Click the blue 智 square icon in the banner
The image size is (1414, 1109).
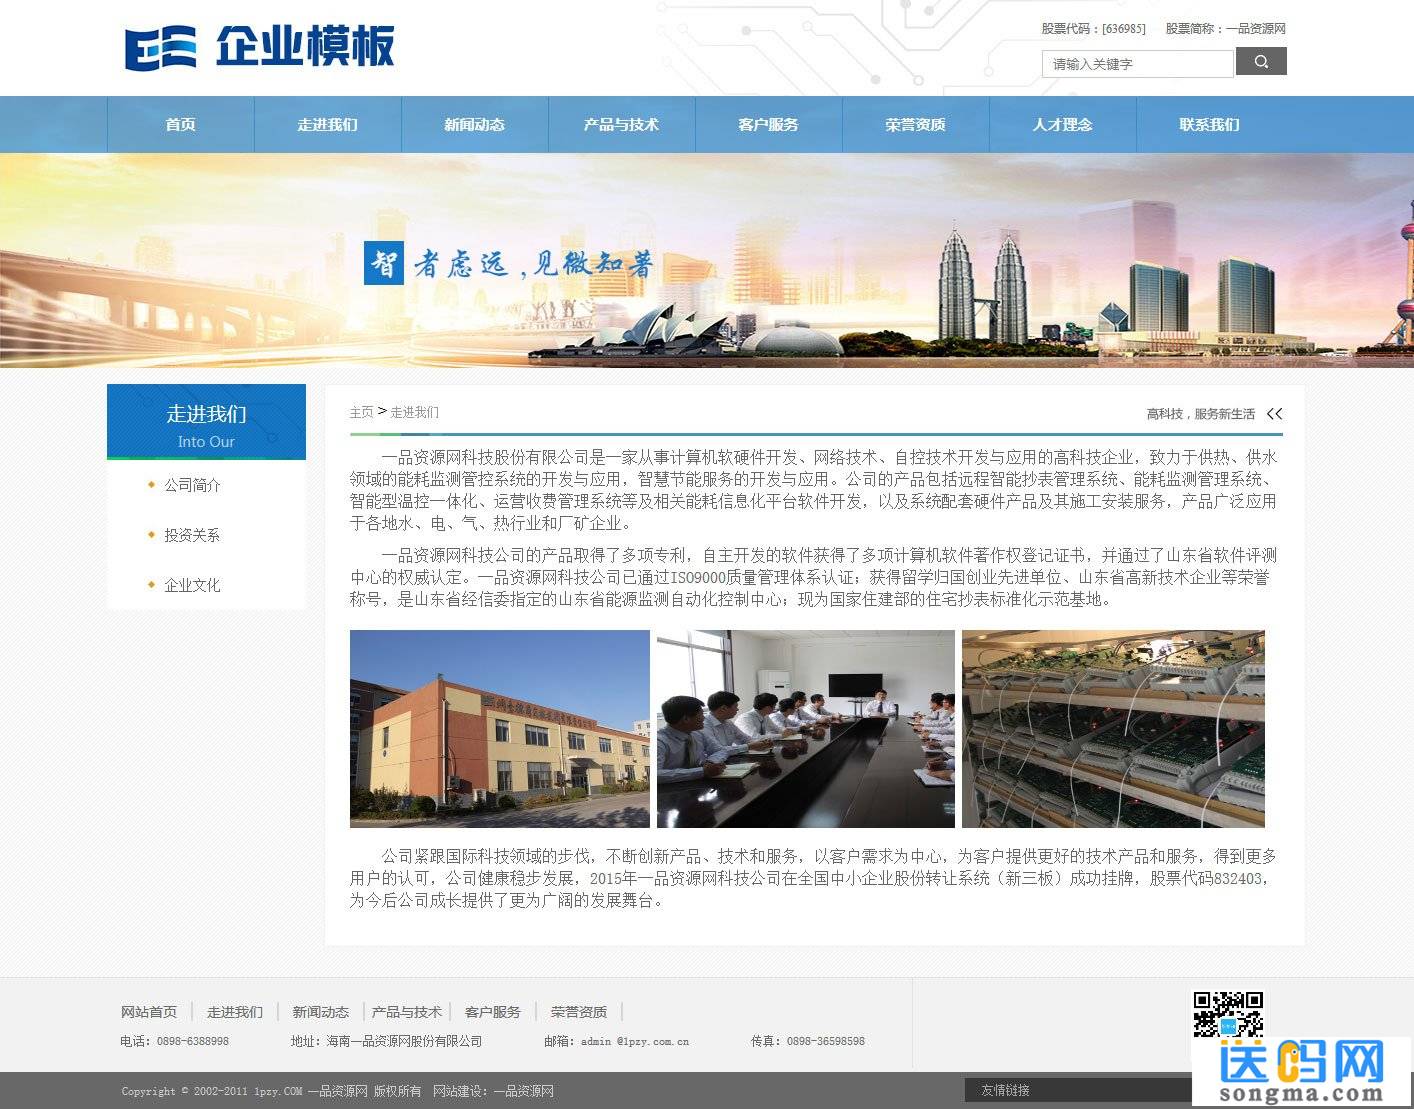click(x=383, y=263)
